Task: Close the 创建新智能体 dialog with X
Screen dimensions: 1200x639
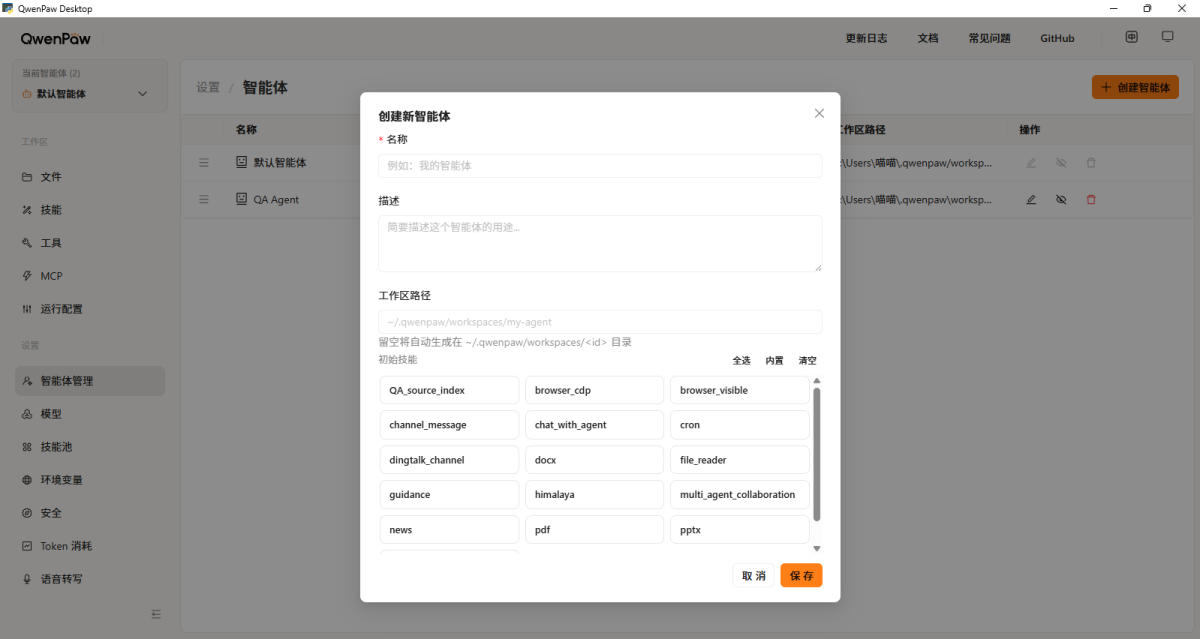Action: (x=819, y=114)
